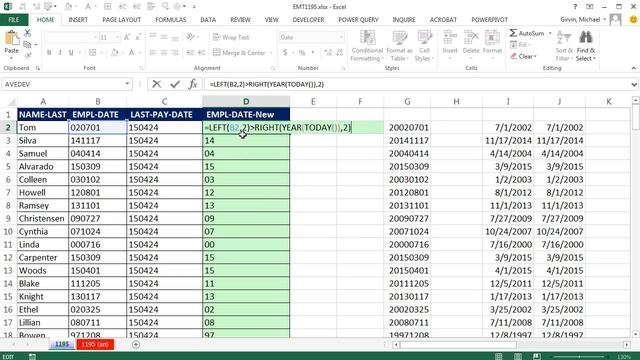Image resolution: width=640 pixels, height=360 pixels.
Task: Open the Date number format dropdown
Action: click(x=341, y=37)
